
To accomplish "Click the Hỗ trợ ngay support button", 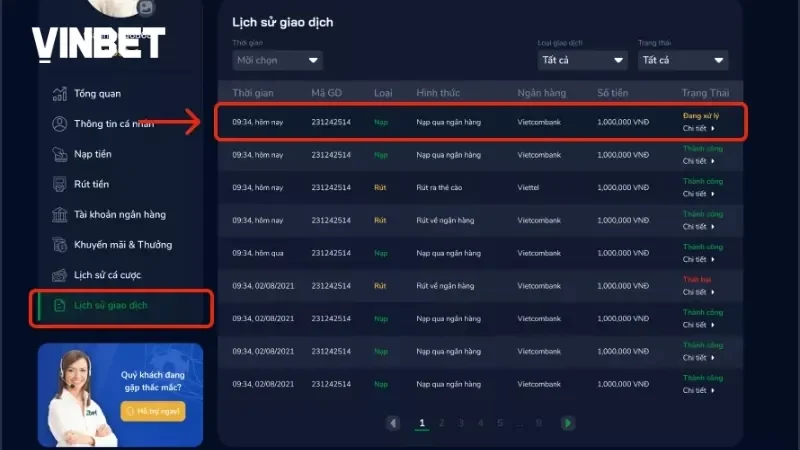I will (152, 411).
